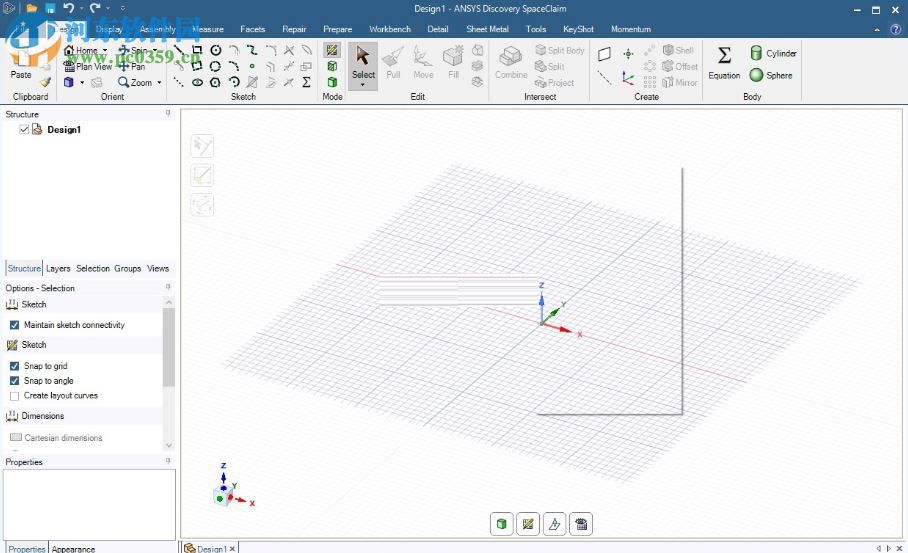
Task: Select the Point sketch tool
Action: click(x=252, y=66)
